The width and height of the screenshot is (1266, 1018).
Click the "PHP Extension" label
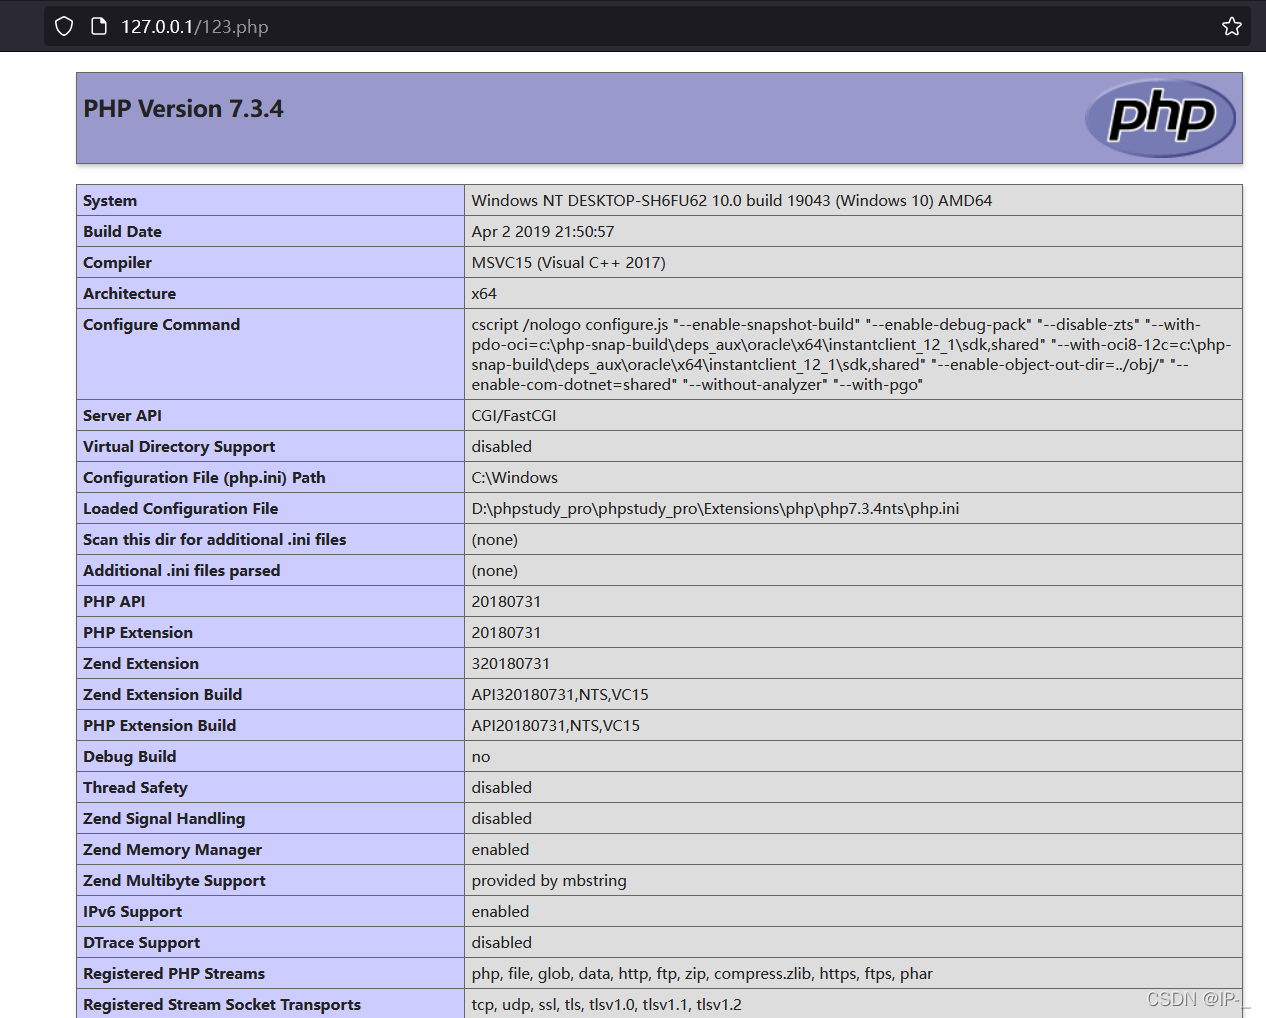[138, 633]
